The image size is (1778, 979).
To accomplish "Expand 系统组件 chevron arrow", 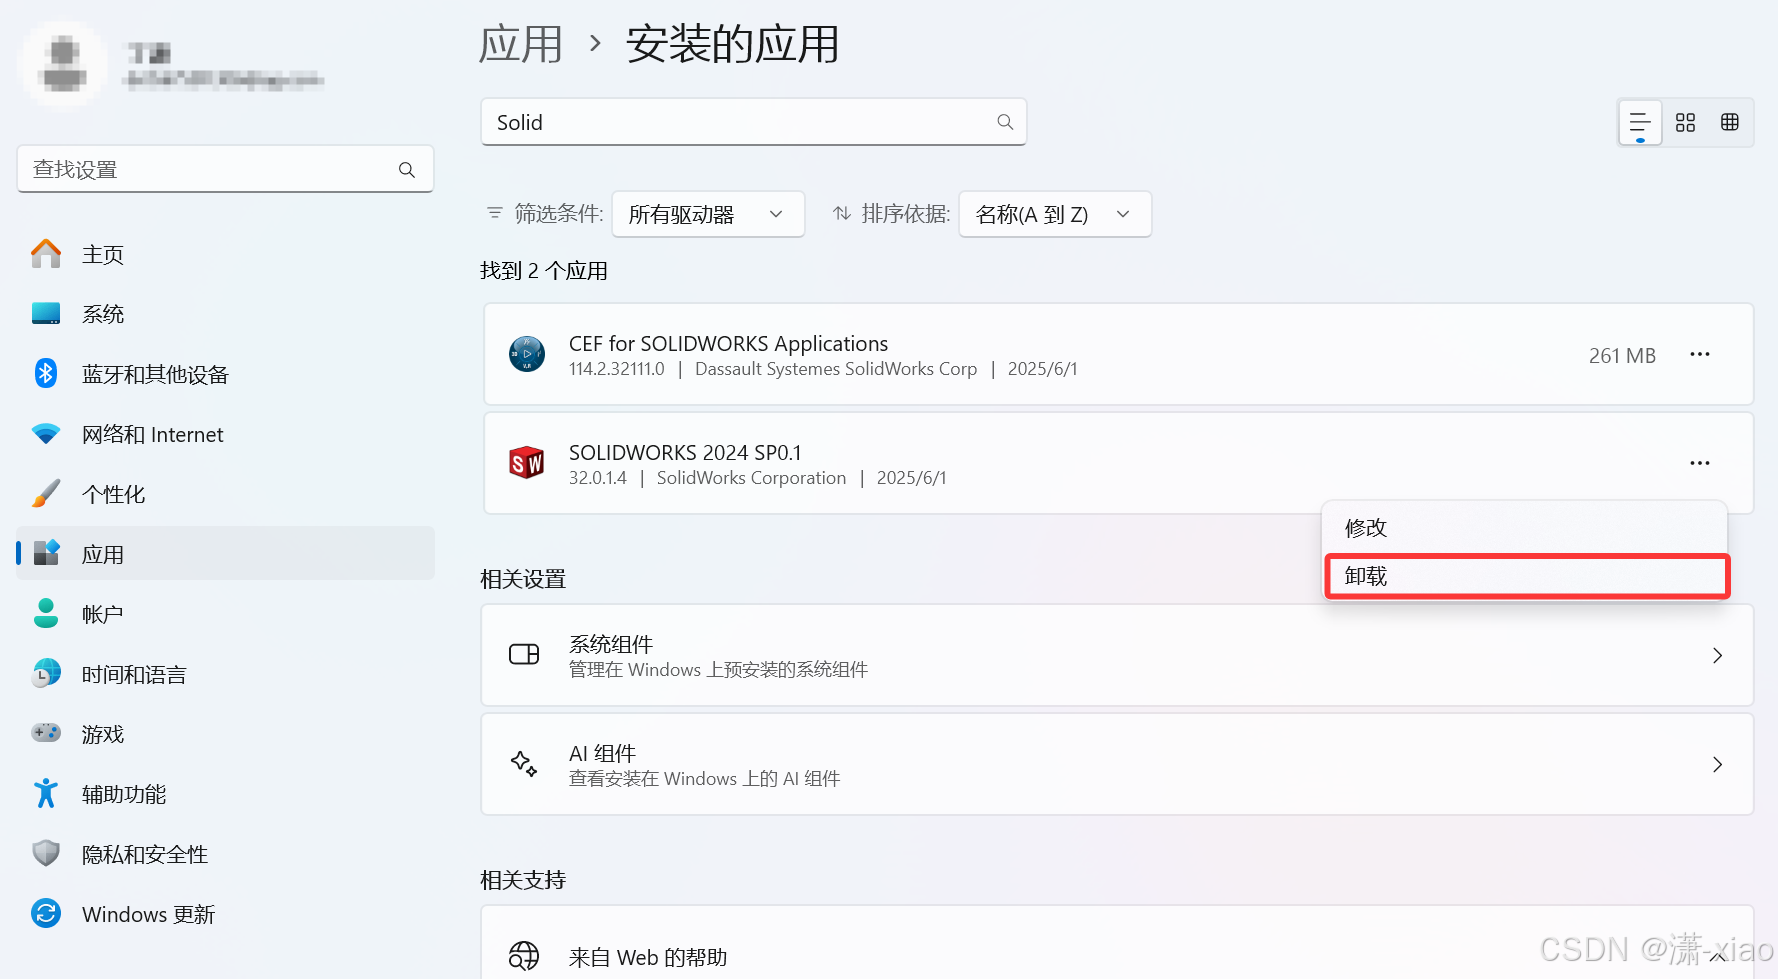I will [x=1717, y=656].
